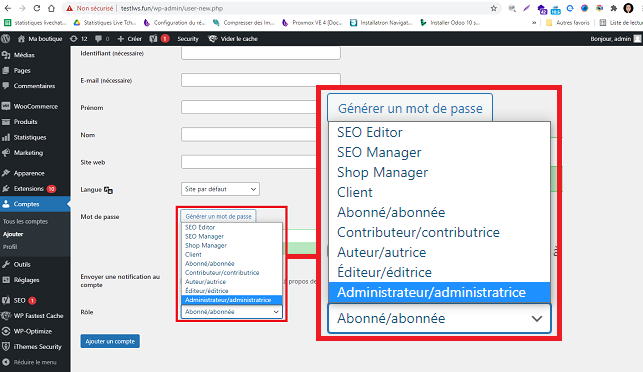The height and width of the screenshot is (372, 643).
Task: Open the browser extensions puzzle icon
Action: pos(613,8)
